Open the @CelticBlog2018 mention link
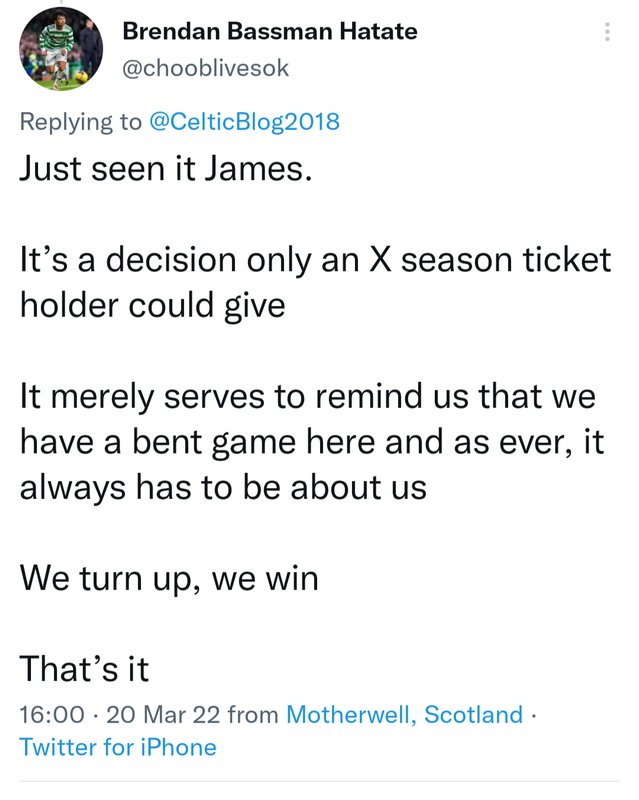 tap(244, 122)
